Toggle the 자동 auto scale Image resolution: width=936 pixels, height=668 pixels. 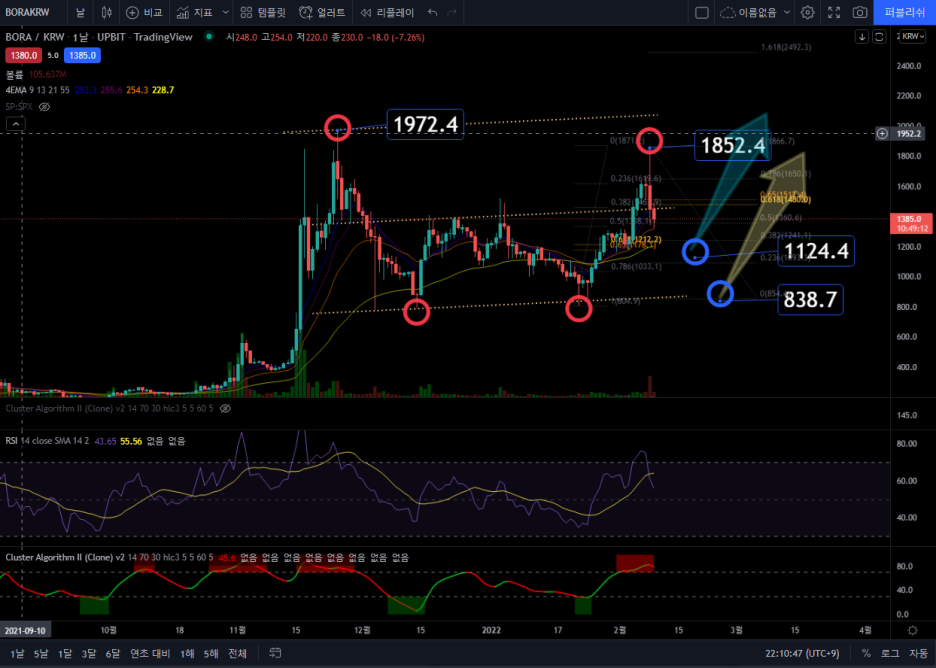point(918,654)
